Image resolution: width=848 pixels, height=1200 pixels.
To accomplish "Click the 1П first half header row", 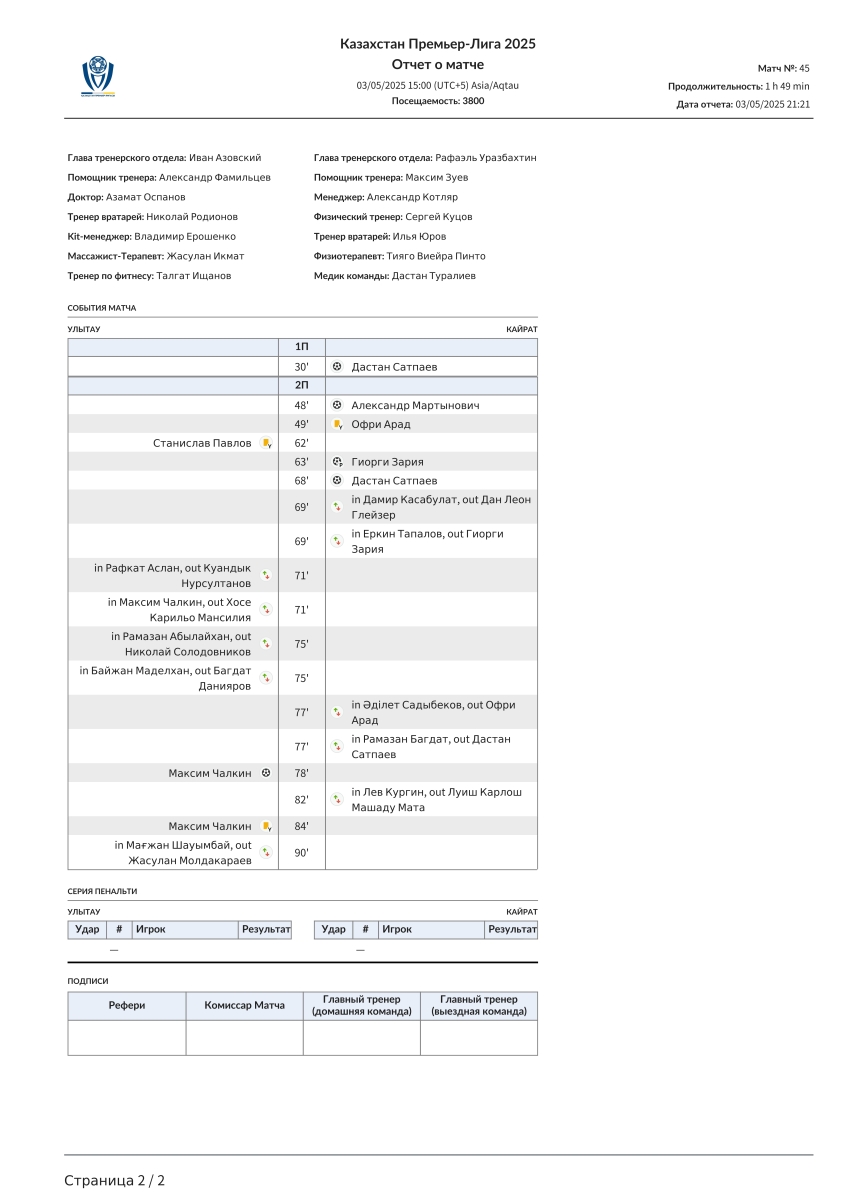I will 302,347.
